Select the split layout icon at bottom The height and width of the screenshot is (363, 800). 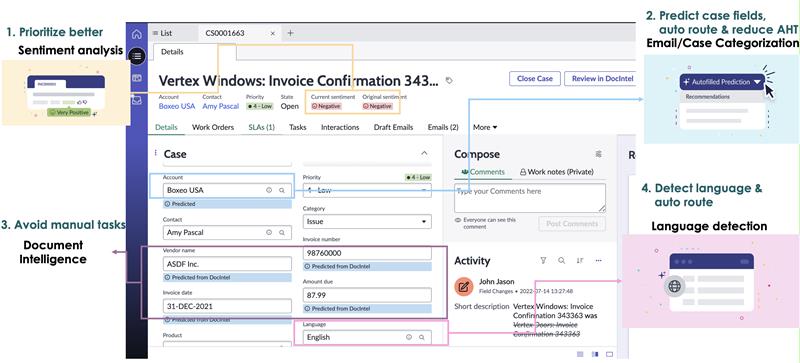[595, 354]
